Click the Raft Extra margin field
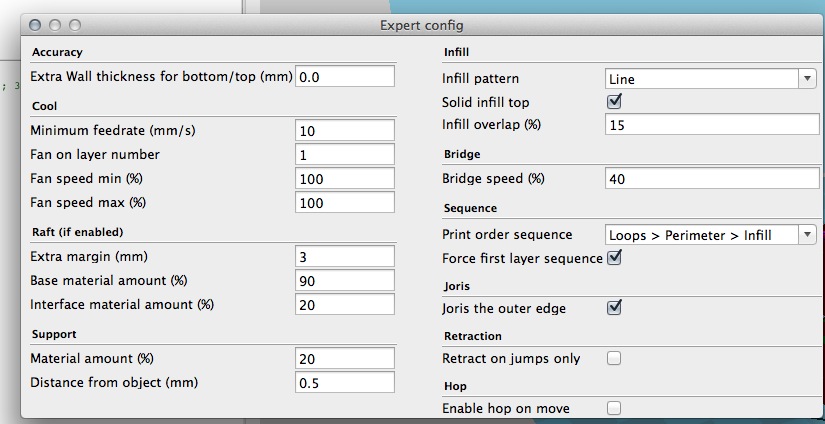This screenshot has height=424, width=825. (345, 257)
